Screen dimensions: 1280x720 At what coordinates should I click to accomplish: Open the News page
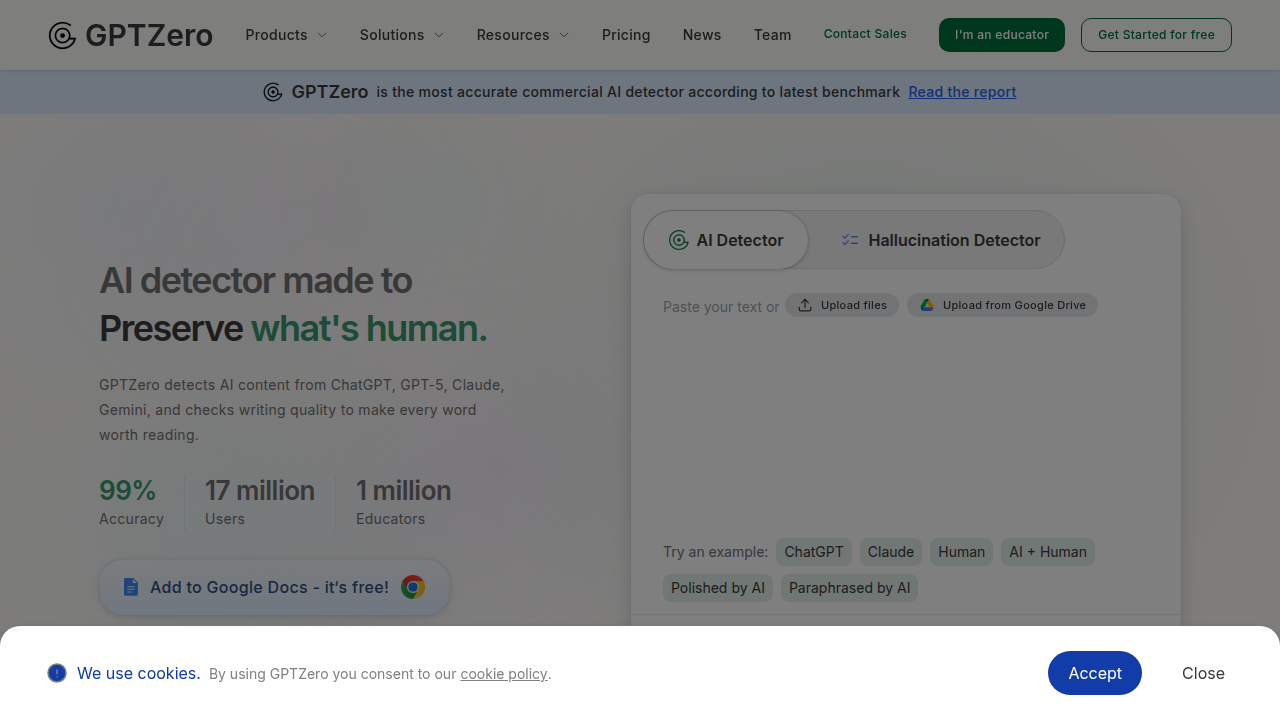coord(702,35)
